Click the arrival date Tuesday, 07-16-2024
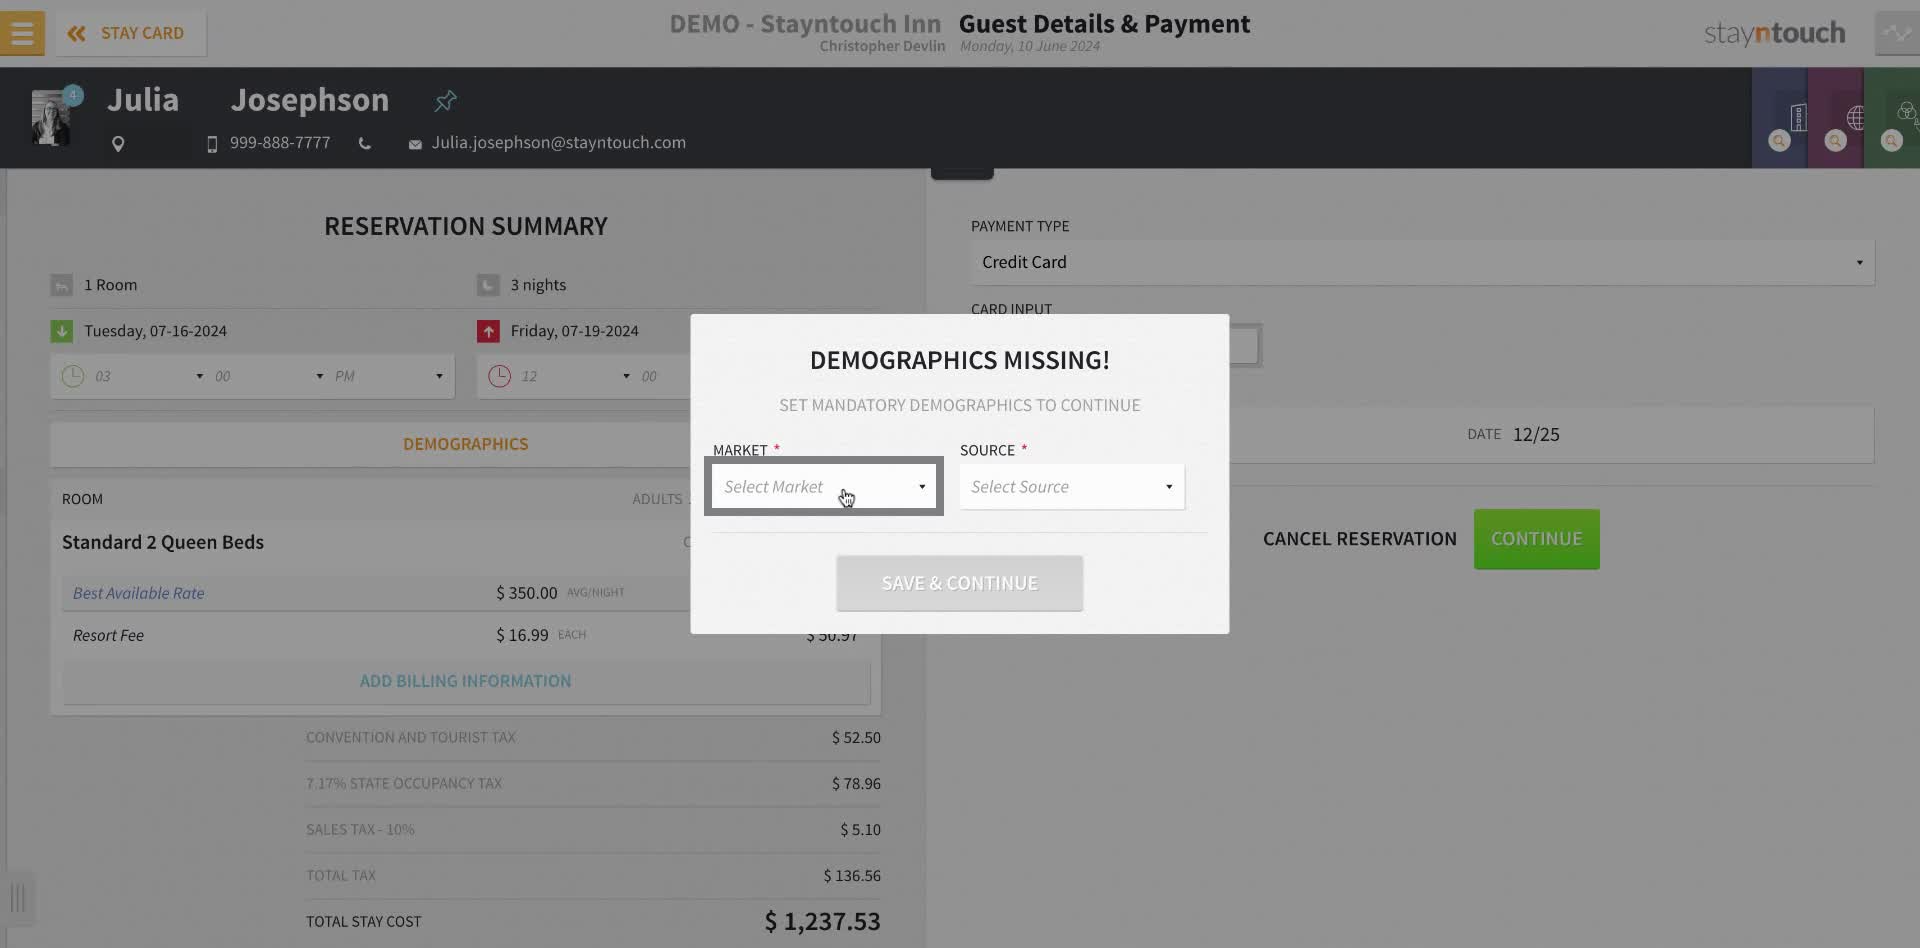This screenshot has height=948, width=1920. [x=155, y=331]
